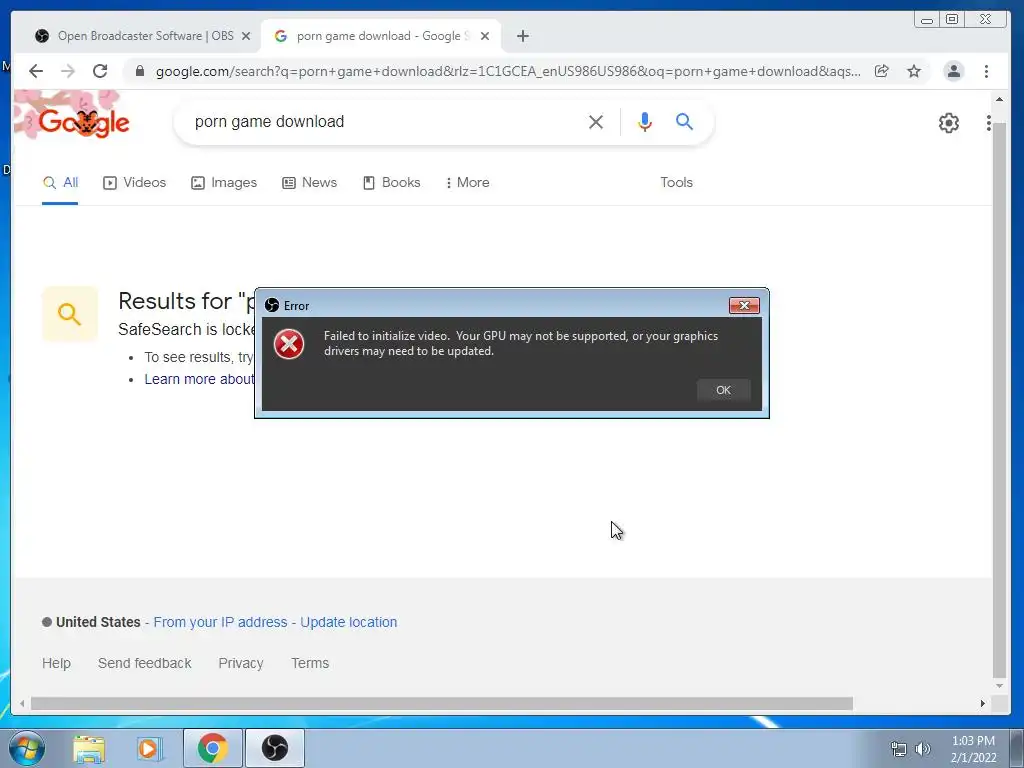Click From your IP address link
Viewport: 1024px width, 768px height.
(220, 622)
